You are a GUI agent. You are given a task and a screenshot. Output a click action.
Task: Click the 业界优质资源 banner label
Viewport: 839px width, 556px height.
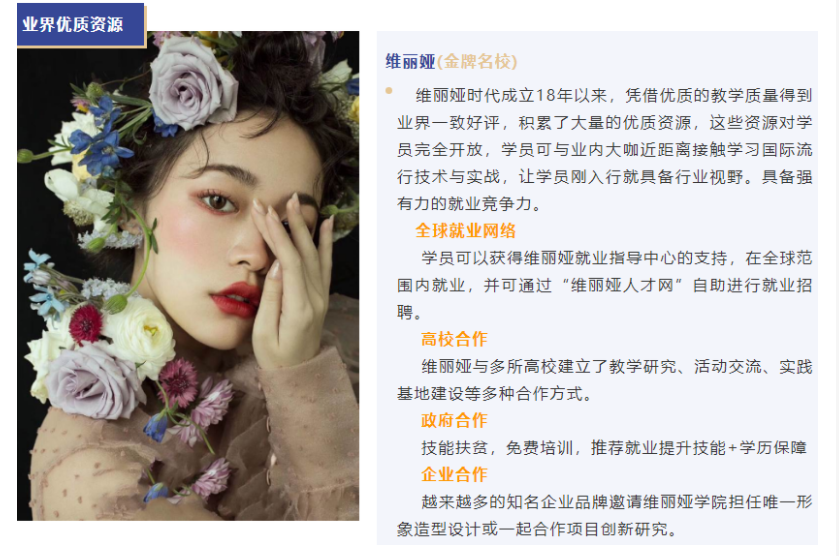click(73, 25)
